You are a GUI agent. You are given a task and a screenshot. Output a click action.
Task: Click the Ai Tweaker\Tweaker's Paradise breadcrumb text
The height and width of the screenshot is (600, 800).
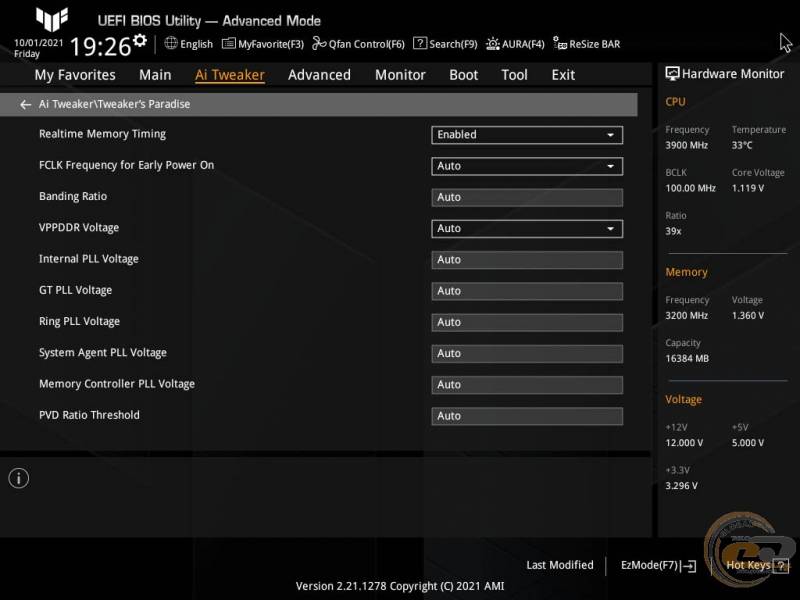(x=114, y=104)
